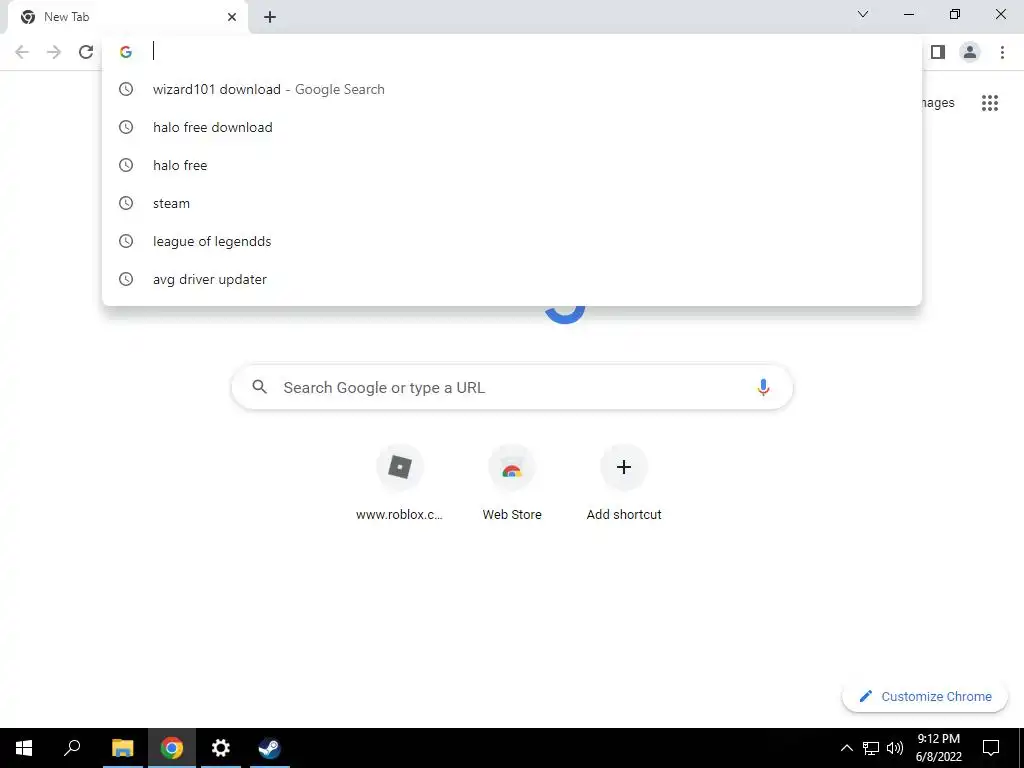Open the tab search chevron

pyautogui.click(x=863, y=14)
